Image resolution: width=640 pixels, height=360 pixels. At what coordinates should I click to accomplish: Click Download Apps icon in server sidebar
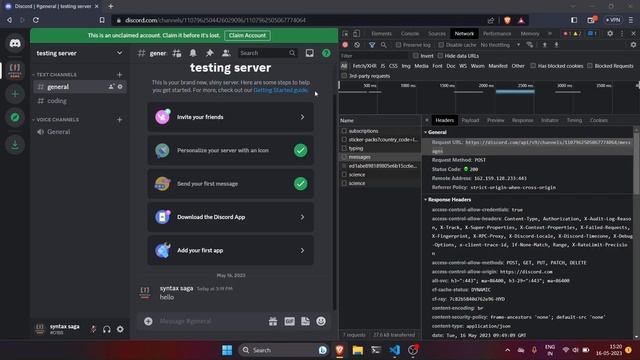coord(15,144)
